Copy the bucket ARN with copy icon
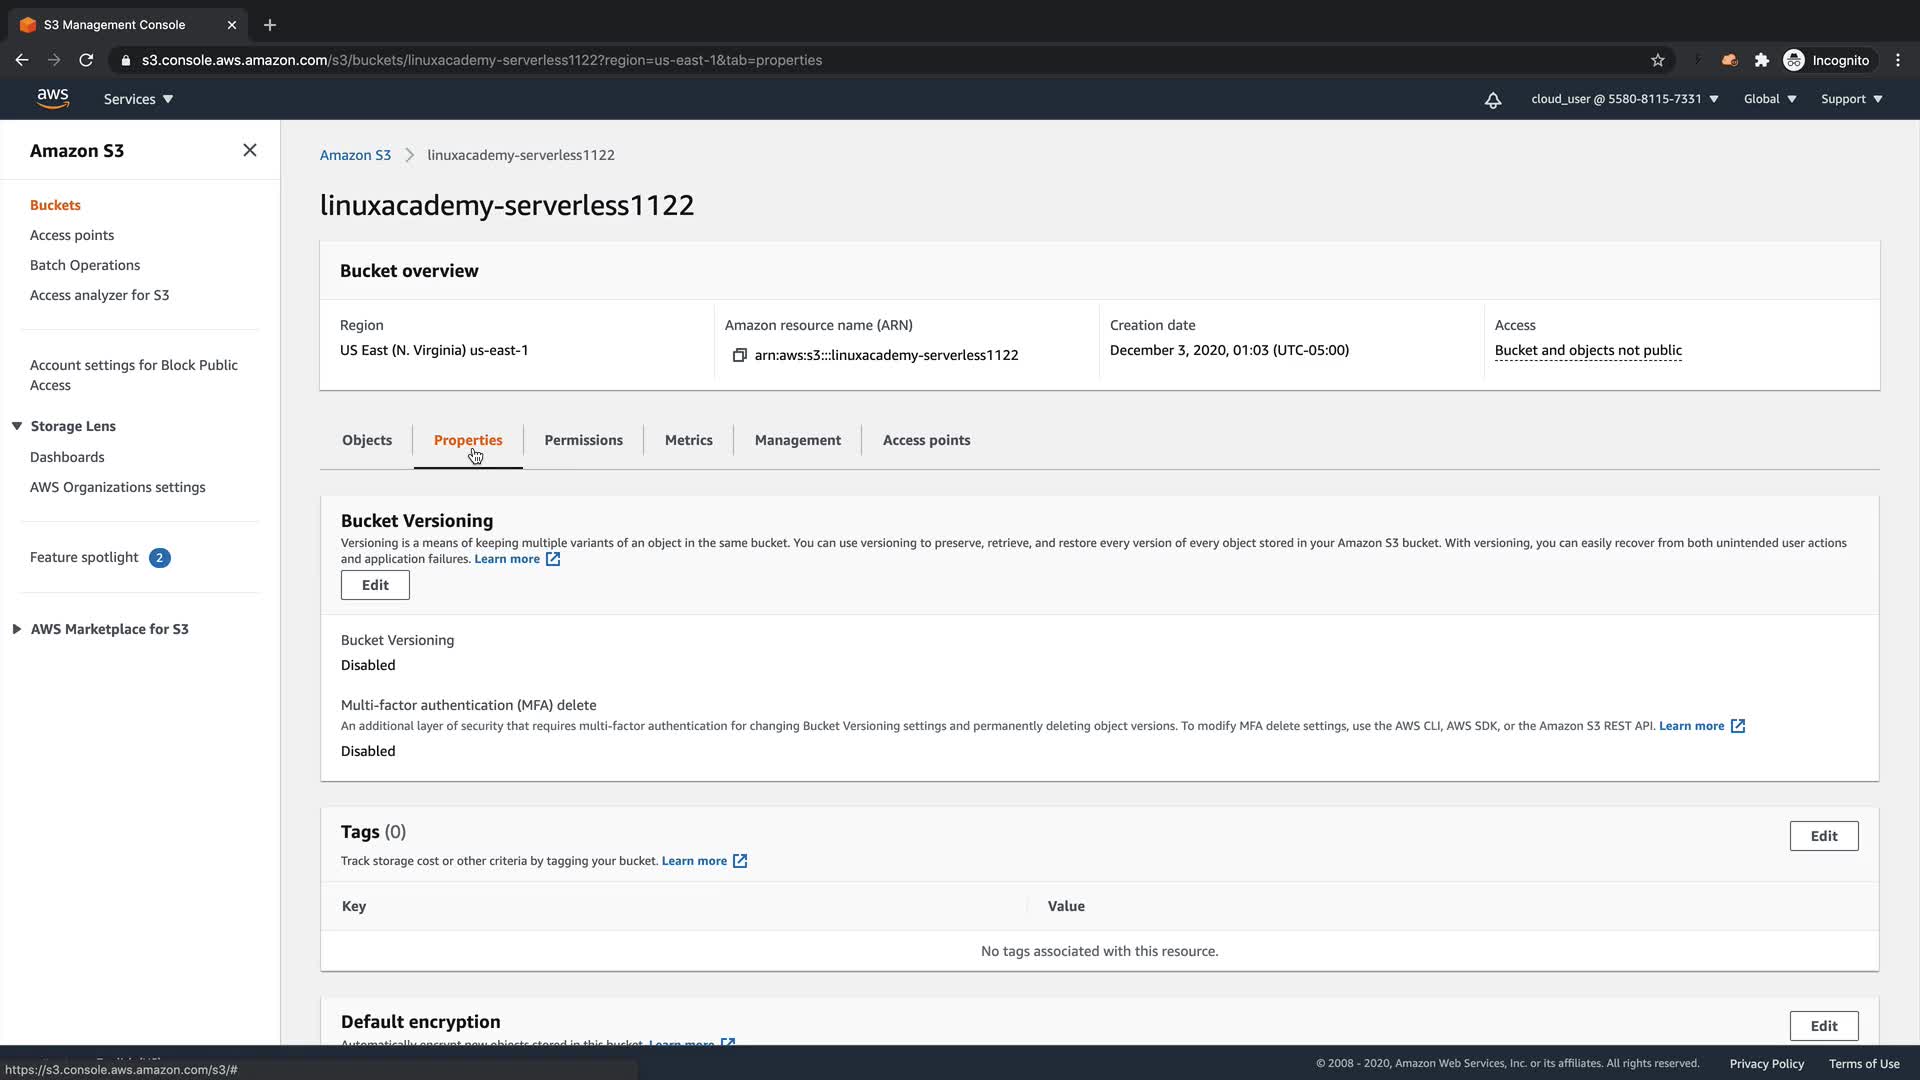The height and width of the screenshot is (1080, 1920). (x=739, y=355)
